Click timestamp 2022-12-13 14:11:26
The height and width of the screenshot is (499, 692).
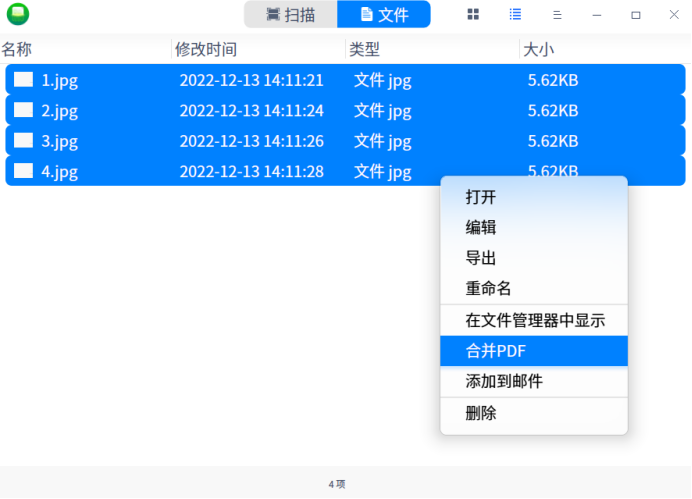[252, 141]
